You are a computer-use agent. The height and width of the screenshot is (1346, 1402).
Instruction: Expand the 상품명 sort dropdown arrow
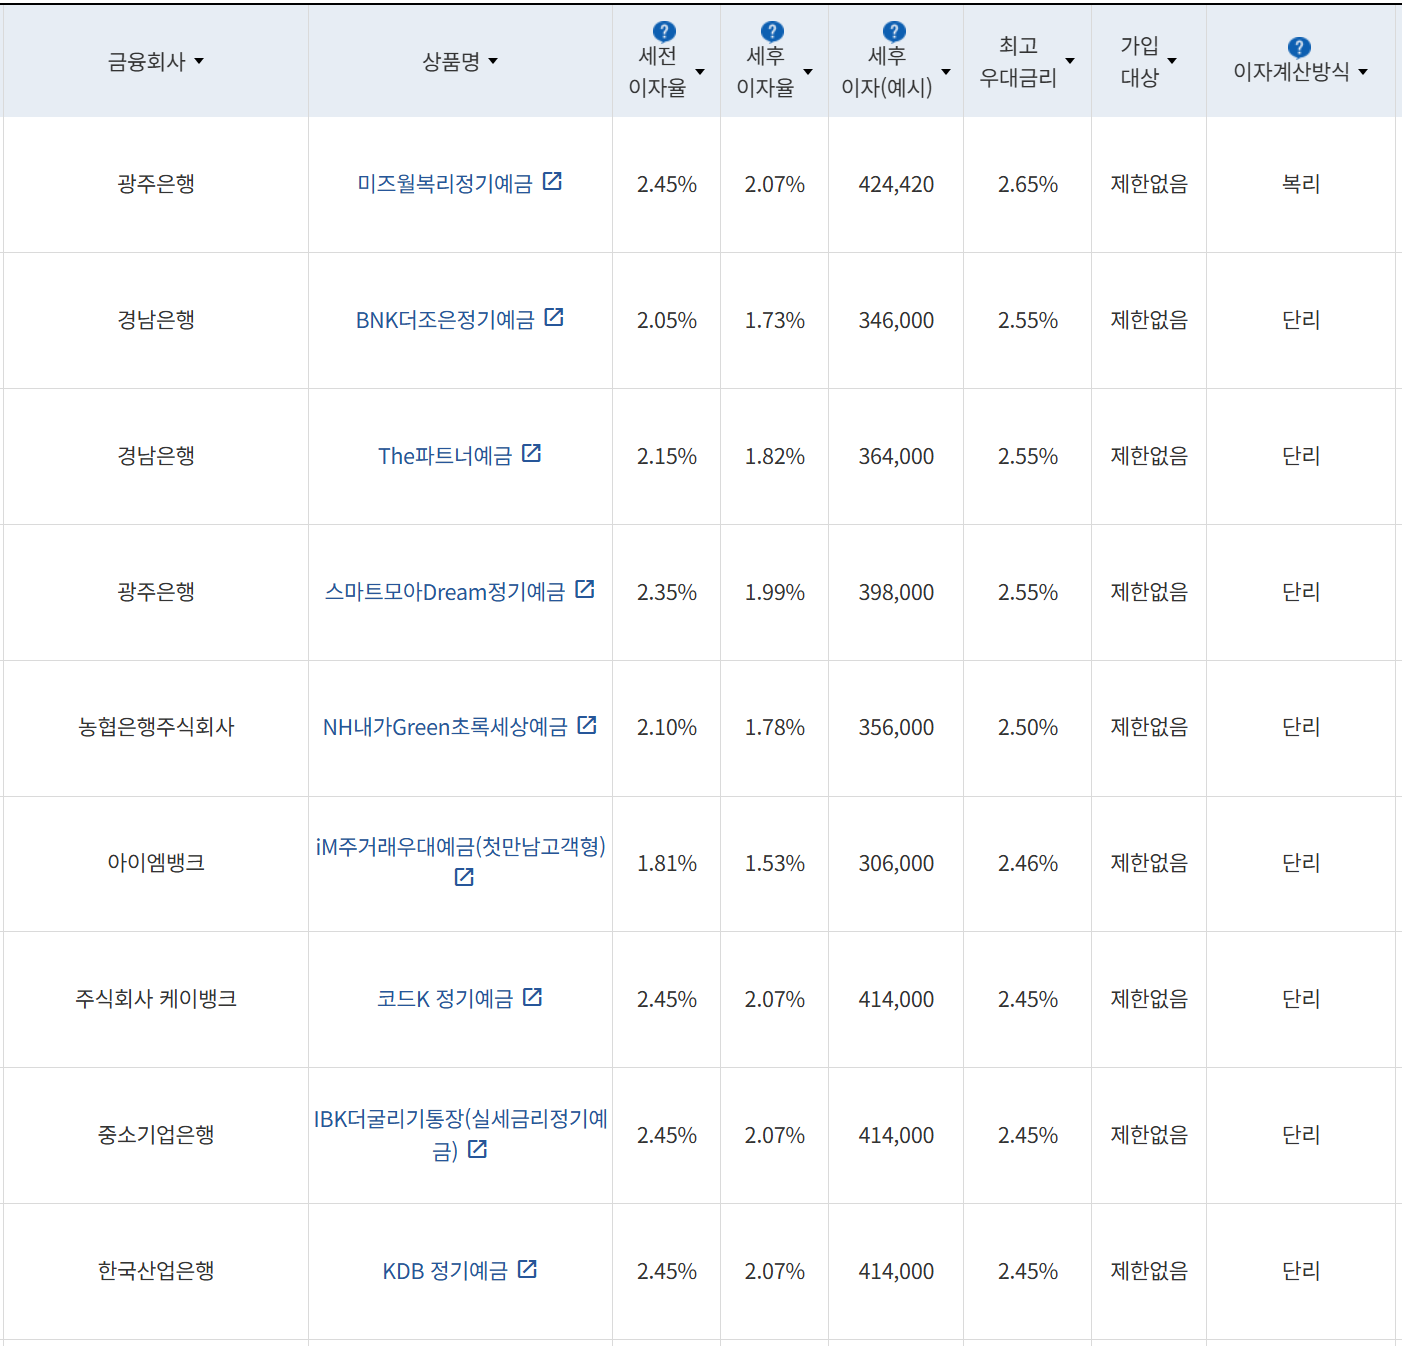point(494,61)
